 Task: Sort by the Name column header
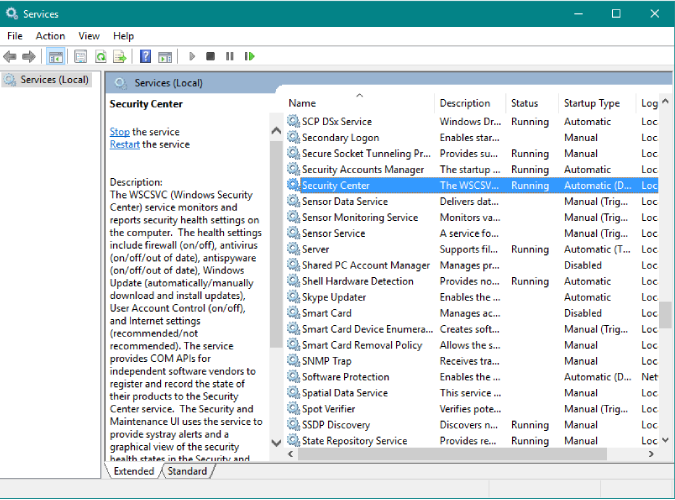pyautogui.click(x=359, y=103)
